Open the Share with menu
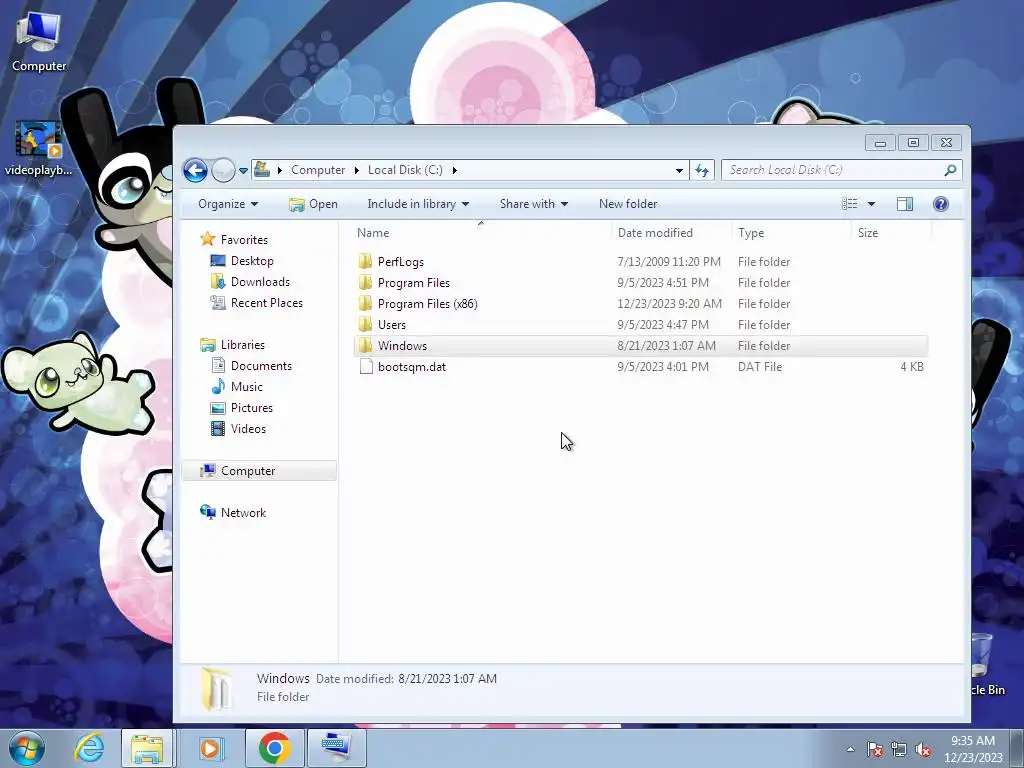The height and width of the screenshot is (768, 1024). tap(534, 204)
